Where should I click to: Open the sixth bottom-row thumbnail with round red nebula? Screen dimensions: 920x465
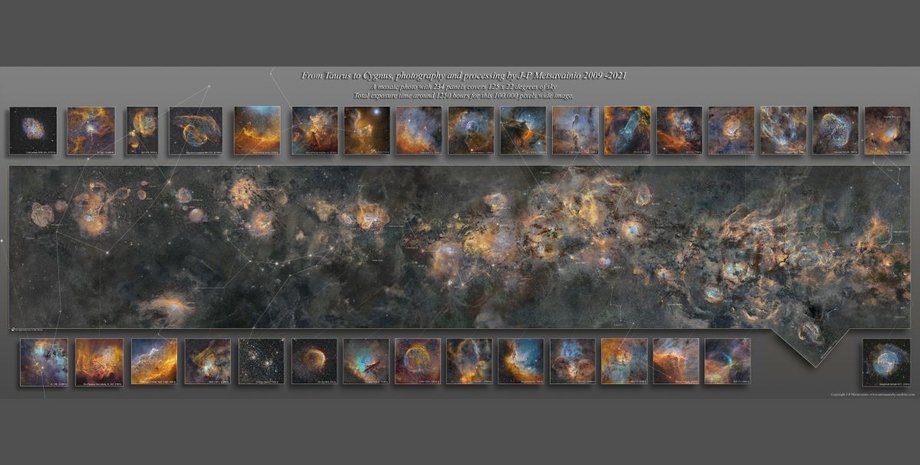click(x=314, y=361)
